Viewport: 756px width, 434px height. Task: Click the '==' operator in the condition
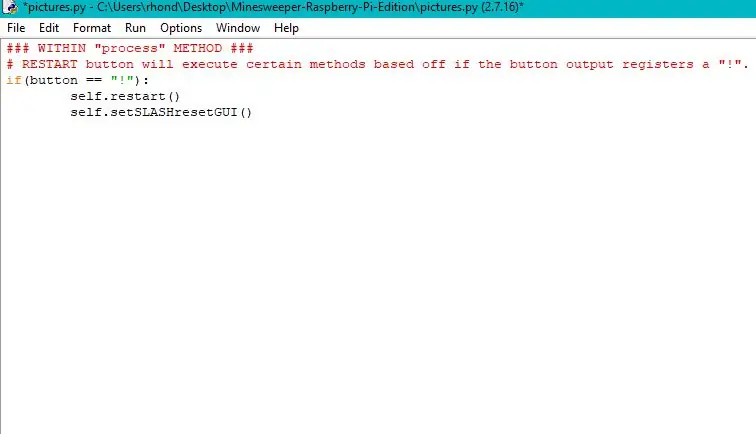click(94, 80)
